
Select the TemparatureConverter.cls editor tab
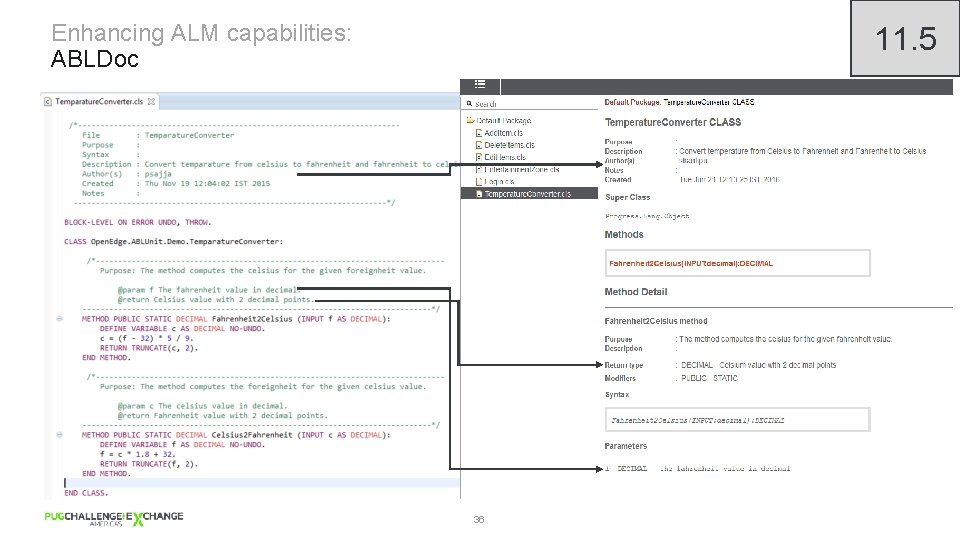pyautogui.click(x=99, y=102)
